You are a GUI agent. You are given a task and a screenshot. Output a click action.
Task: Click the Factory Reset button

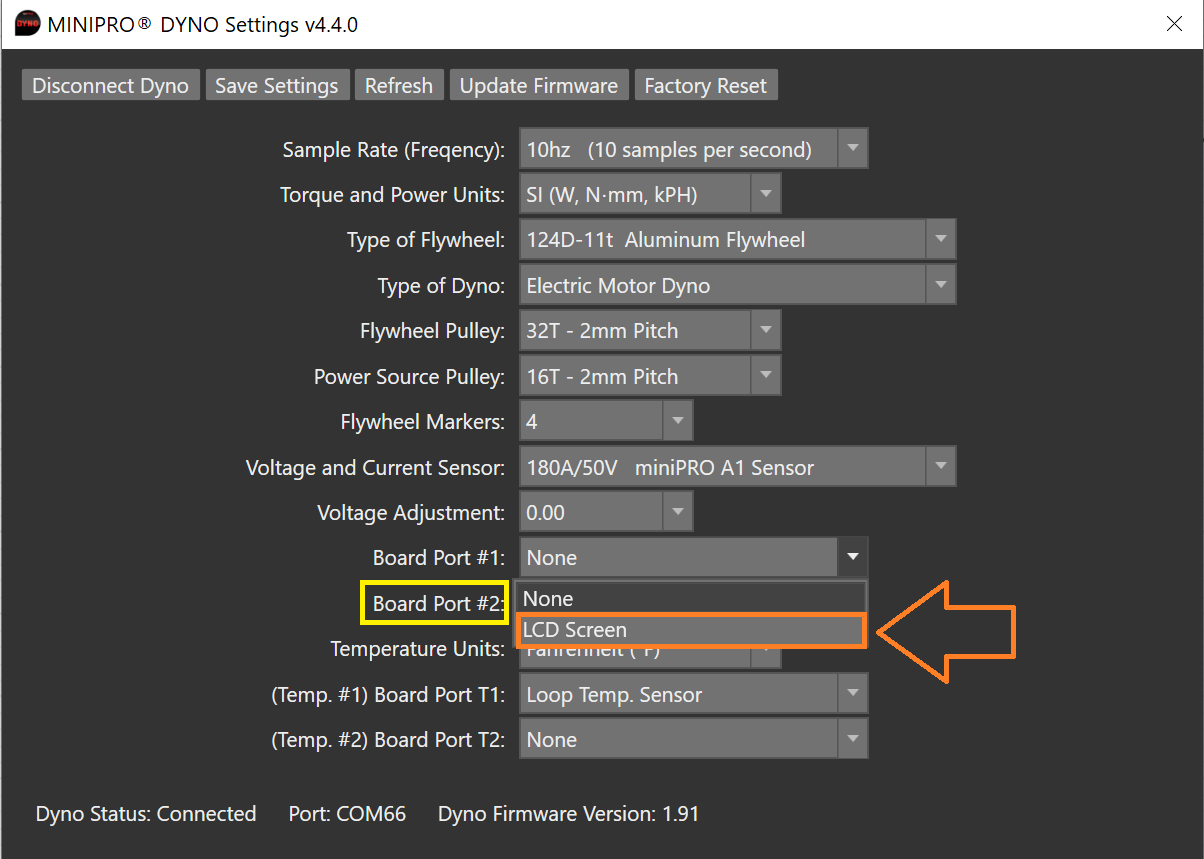click(706, 86)
